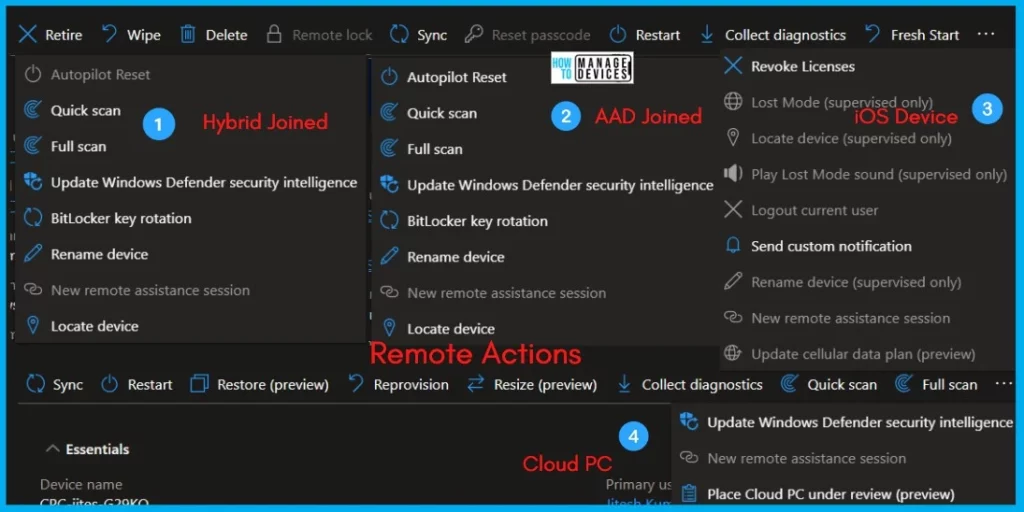Click BitLocker key rotation icon in Hybrid Joined menu
This screenshot has width=1024, height=512.
[33, 218]
